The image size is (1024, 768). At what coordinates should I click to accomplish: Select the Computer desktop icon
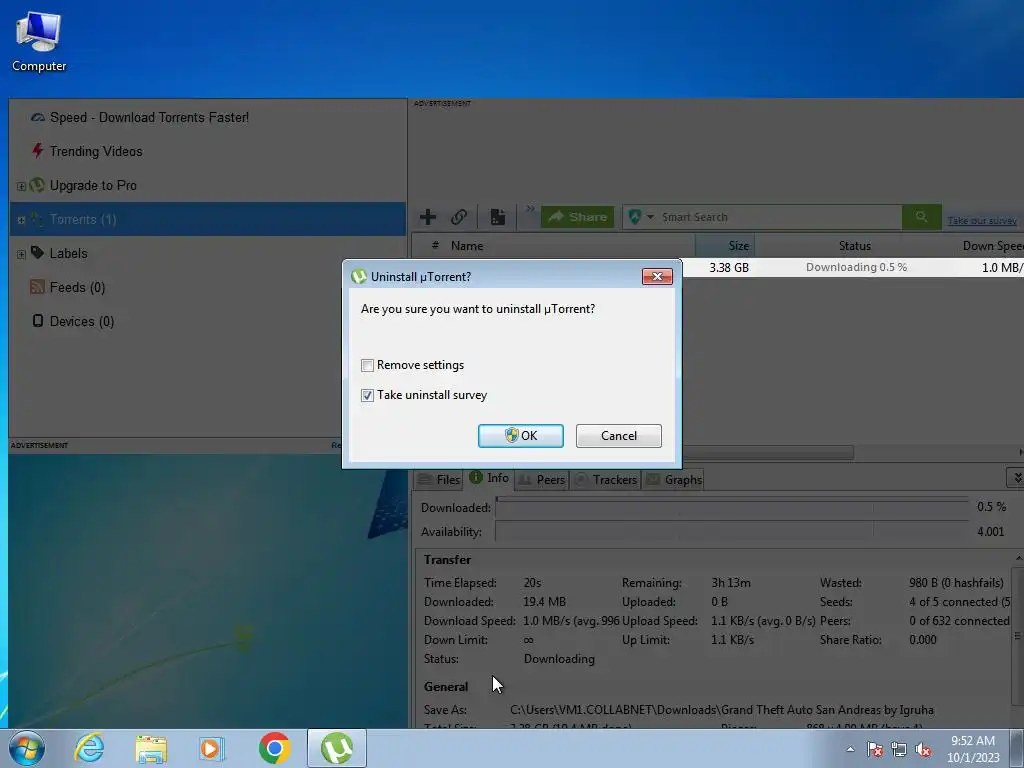pyautogui.click(x=39, y=40)
